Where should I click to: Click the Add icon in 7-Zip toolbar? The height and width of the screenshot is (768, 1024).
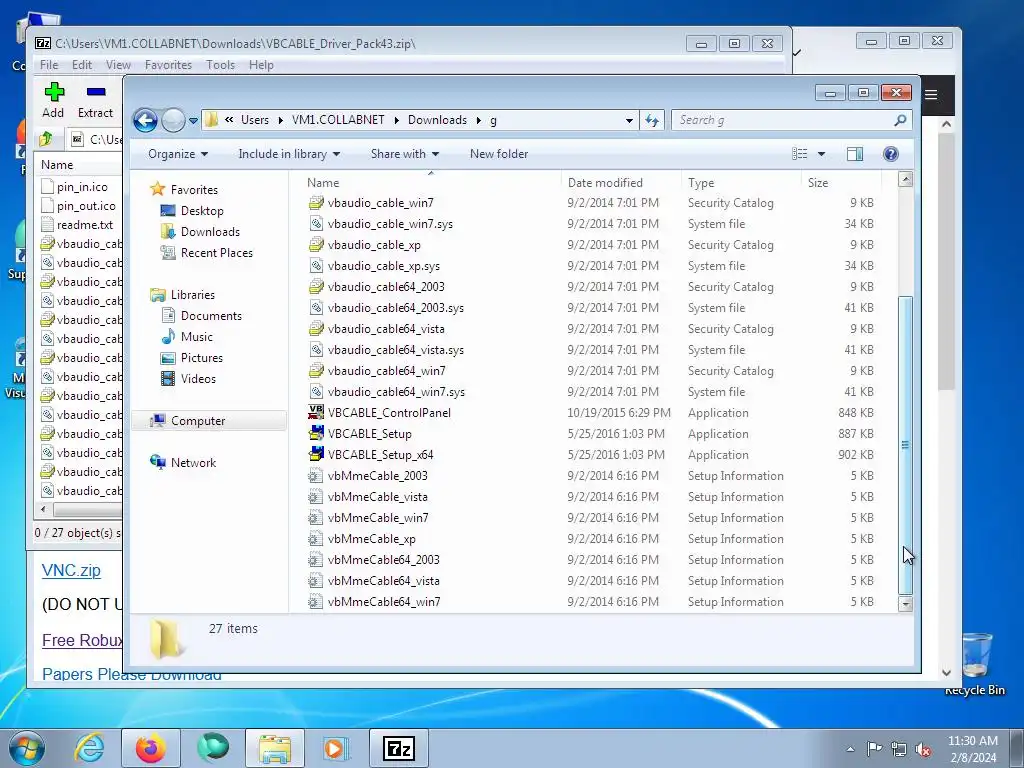pyautogui.click(x=54, y=92)
